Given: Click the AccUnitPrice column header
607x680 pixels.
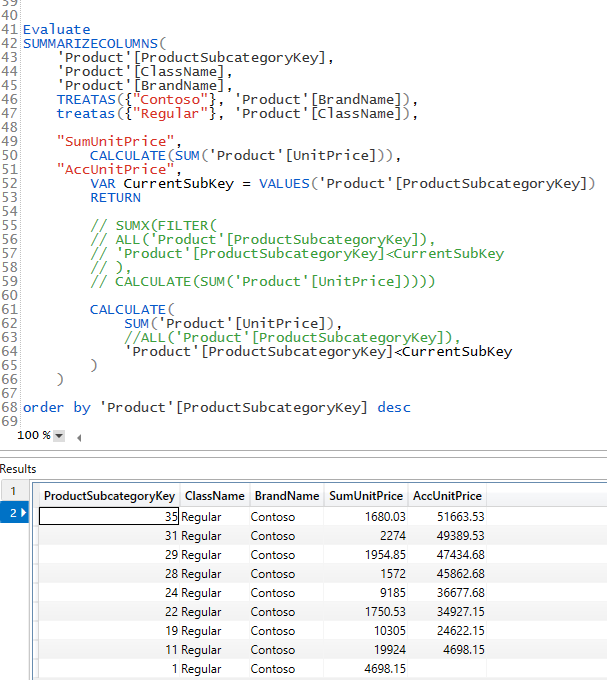Looking at the screenshot, I should 447,496.
